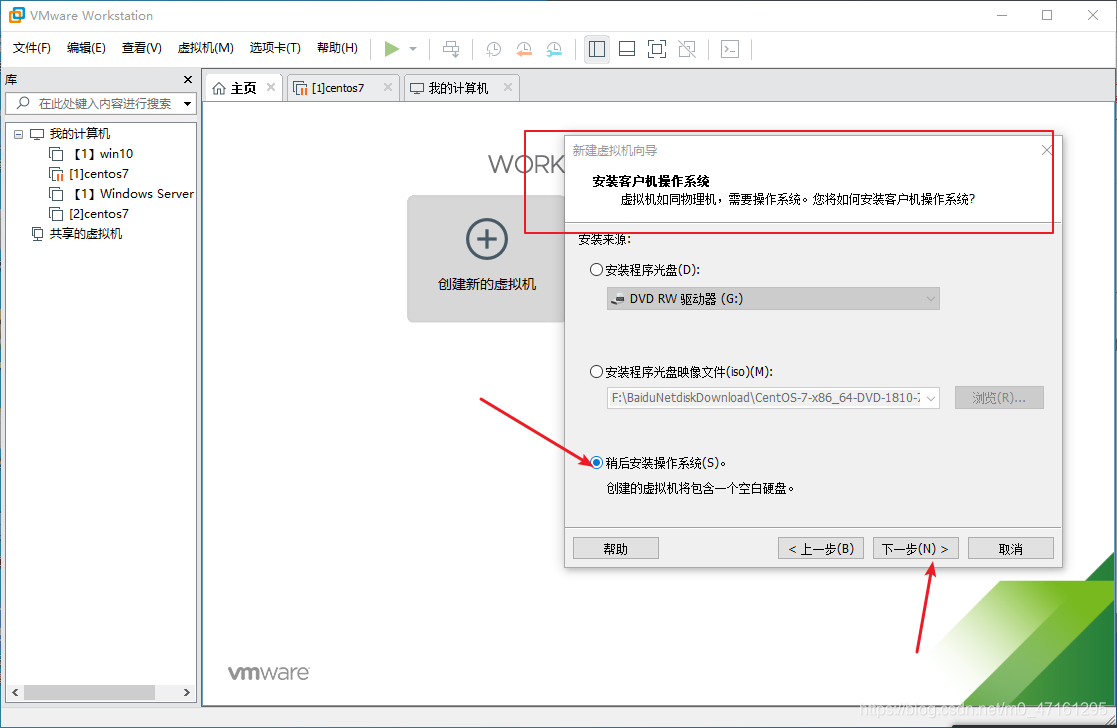Open the snapshot manager icon
The height and width of the screenshot is (728, 1117).
point(554,49)
